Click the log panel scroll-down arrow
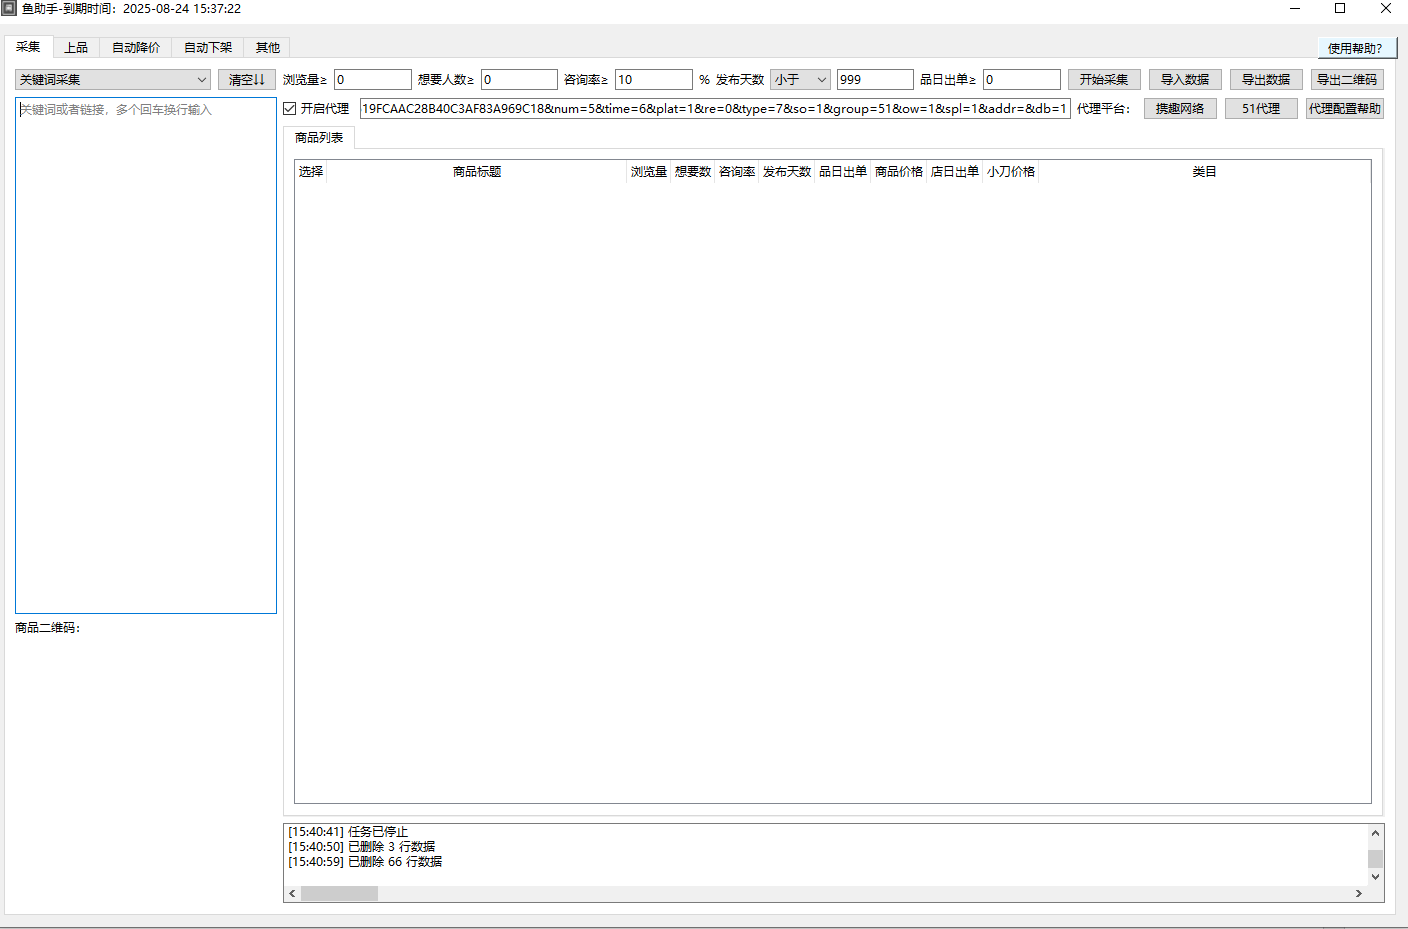 [1375, 877]
